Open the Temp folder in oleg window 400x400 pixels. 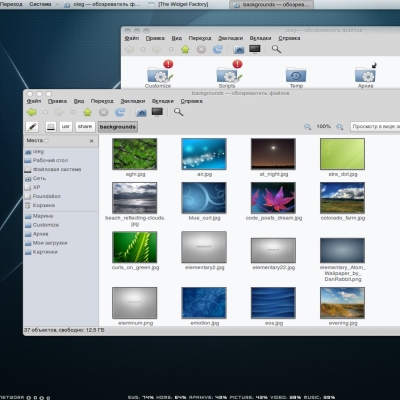296,77
